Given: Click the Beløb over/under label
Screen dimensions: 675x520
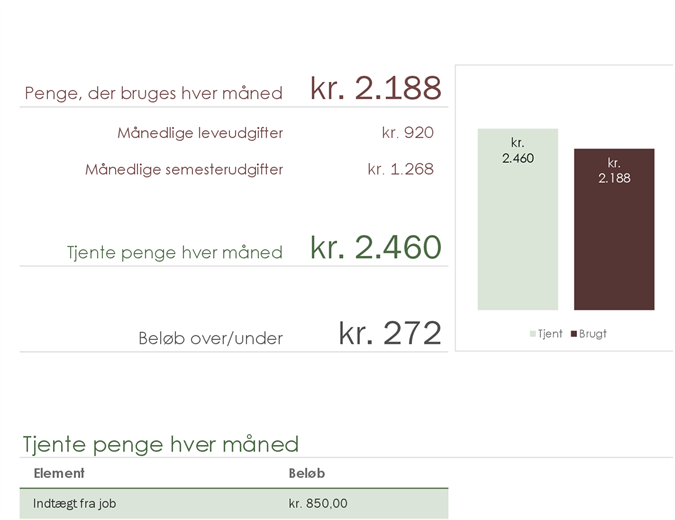Looking at the screenshot, I should click(x=211, y=338).
